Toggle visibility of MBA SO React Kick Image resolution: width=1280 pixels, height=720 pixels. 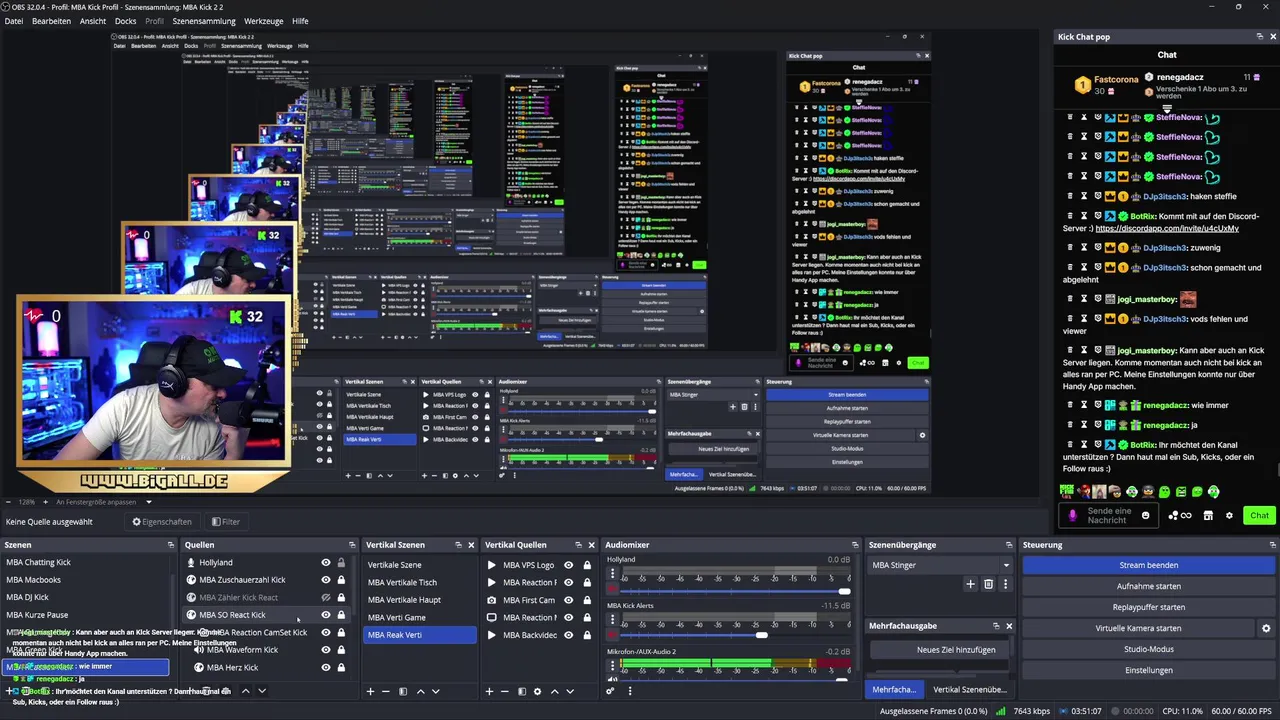tap(325, 615)
